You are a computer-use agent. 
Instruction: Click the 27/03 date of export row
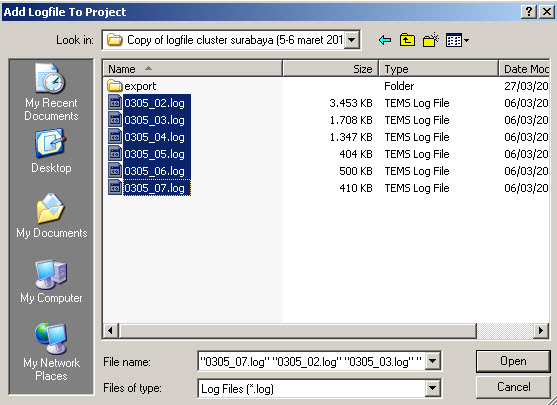click(526, 86)
